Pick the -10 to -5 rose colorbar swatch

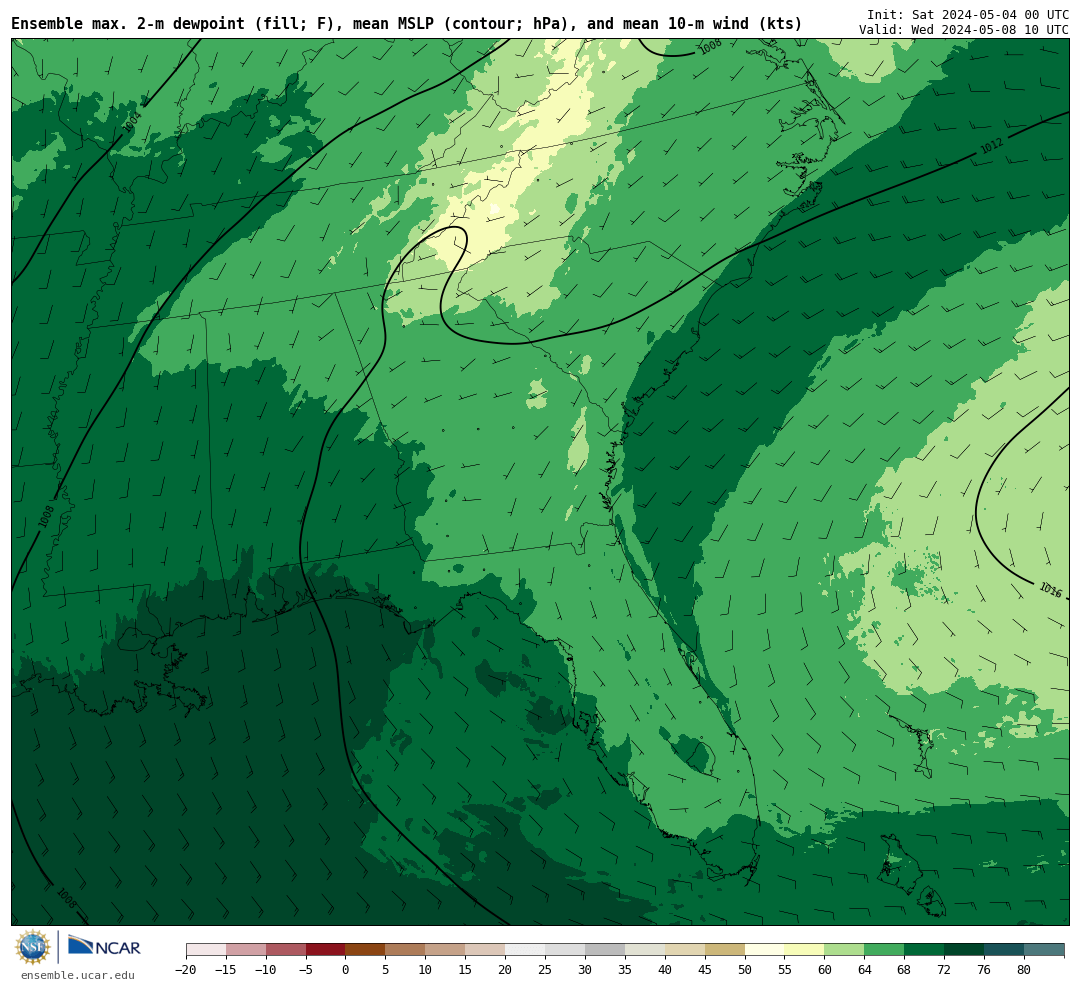[286, 950]
